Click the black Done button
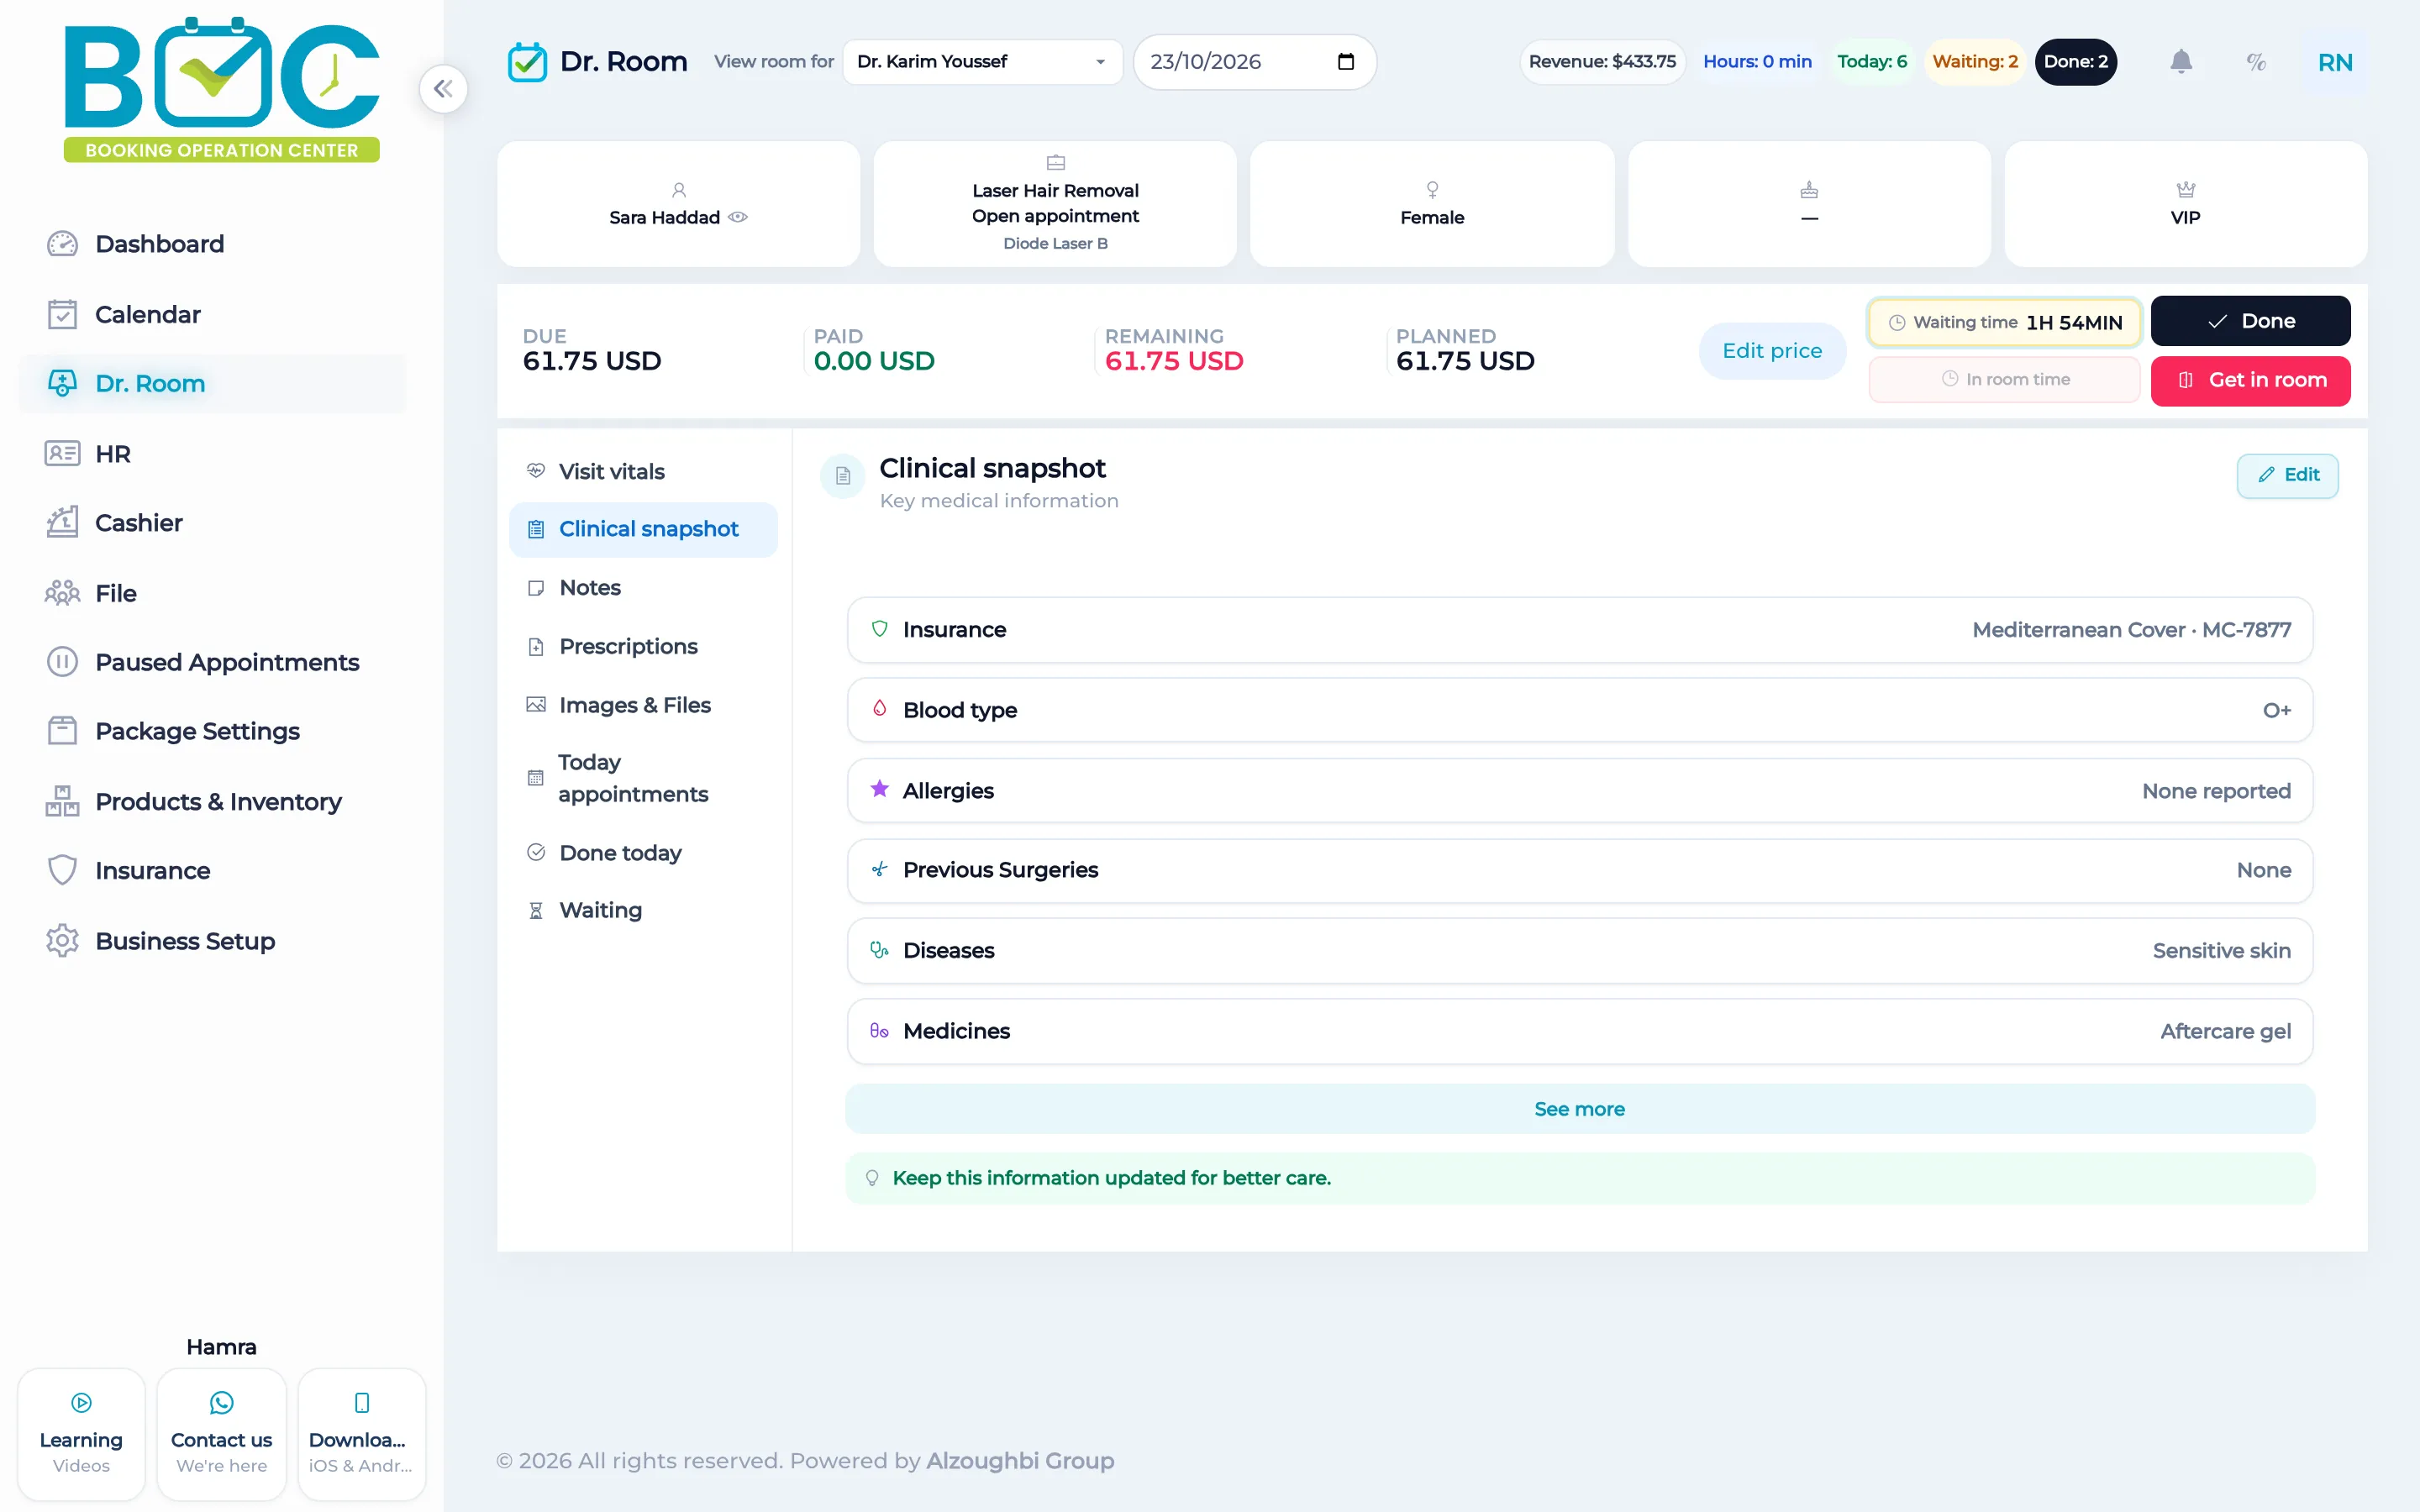 2250,321
